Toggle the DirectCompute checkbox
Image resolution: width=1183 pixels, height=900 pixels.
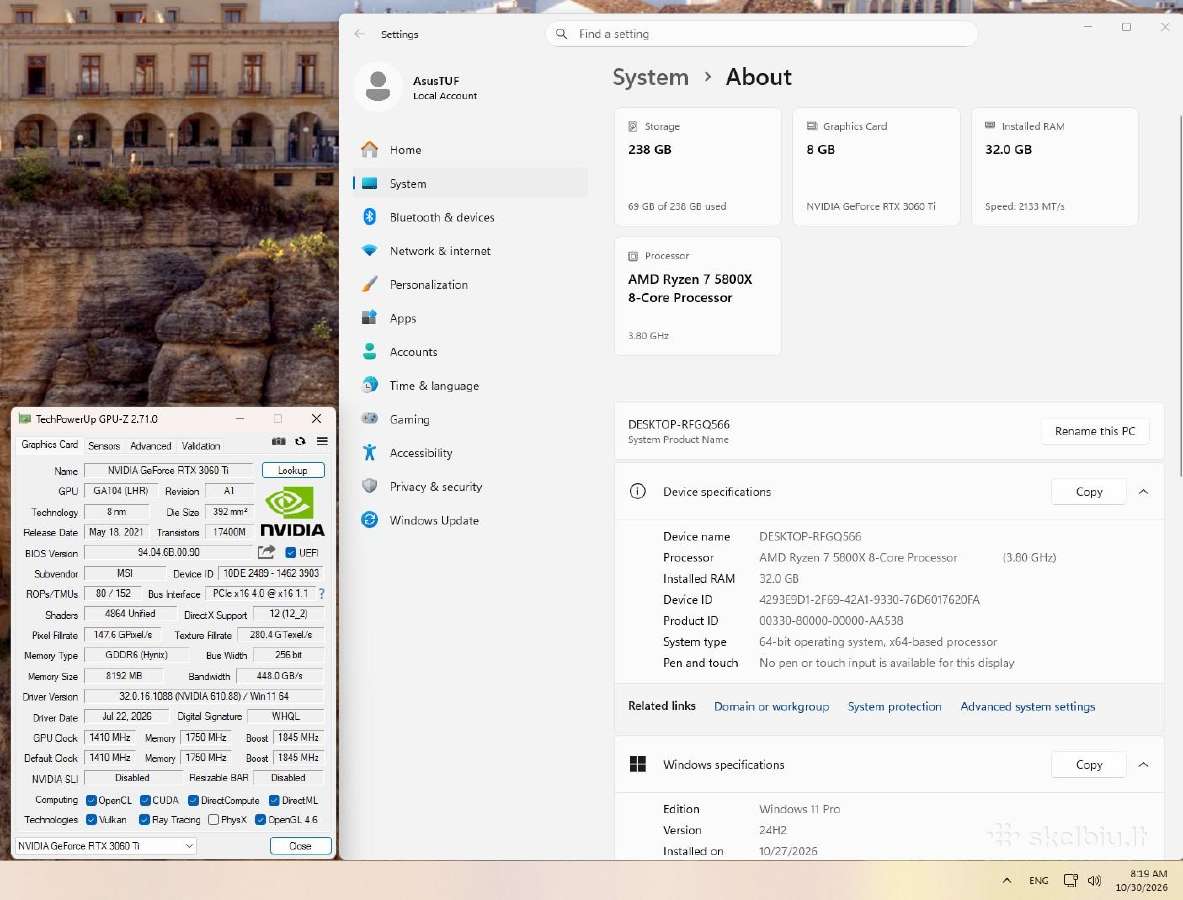pyautogui.click(x=193, y=800)
